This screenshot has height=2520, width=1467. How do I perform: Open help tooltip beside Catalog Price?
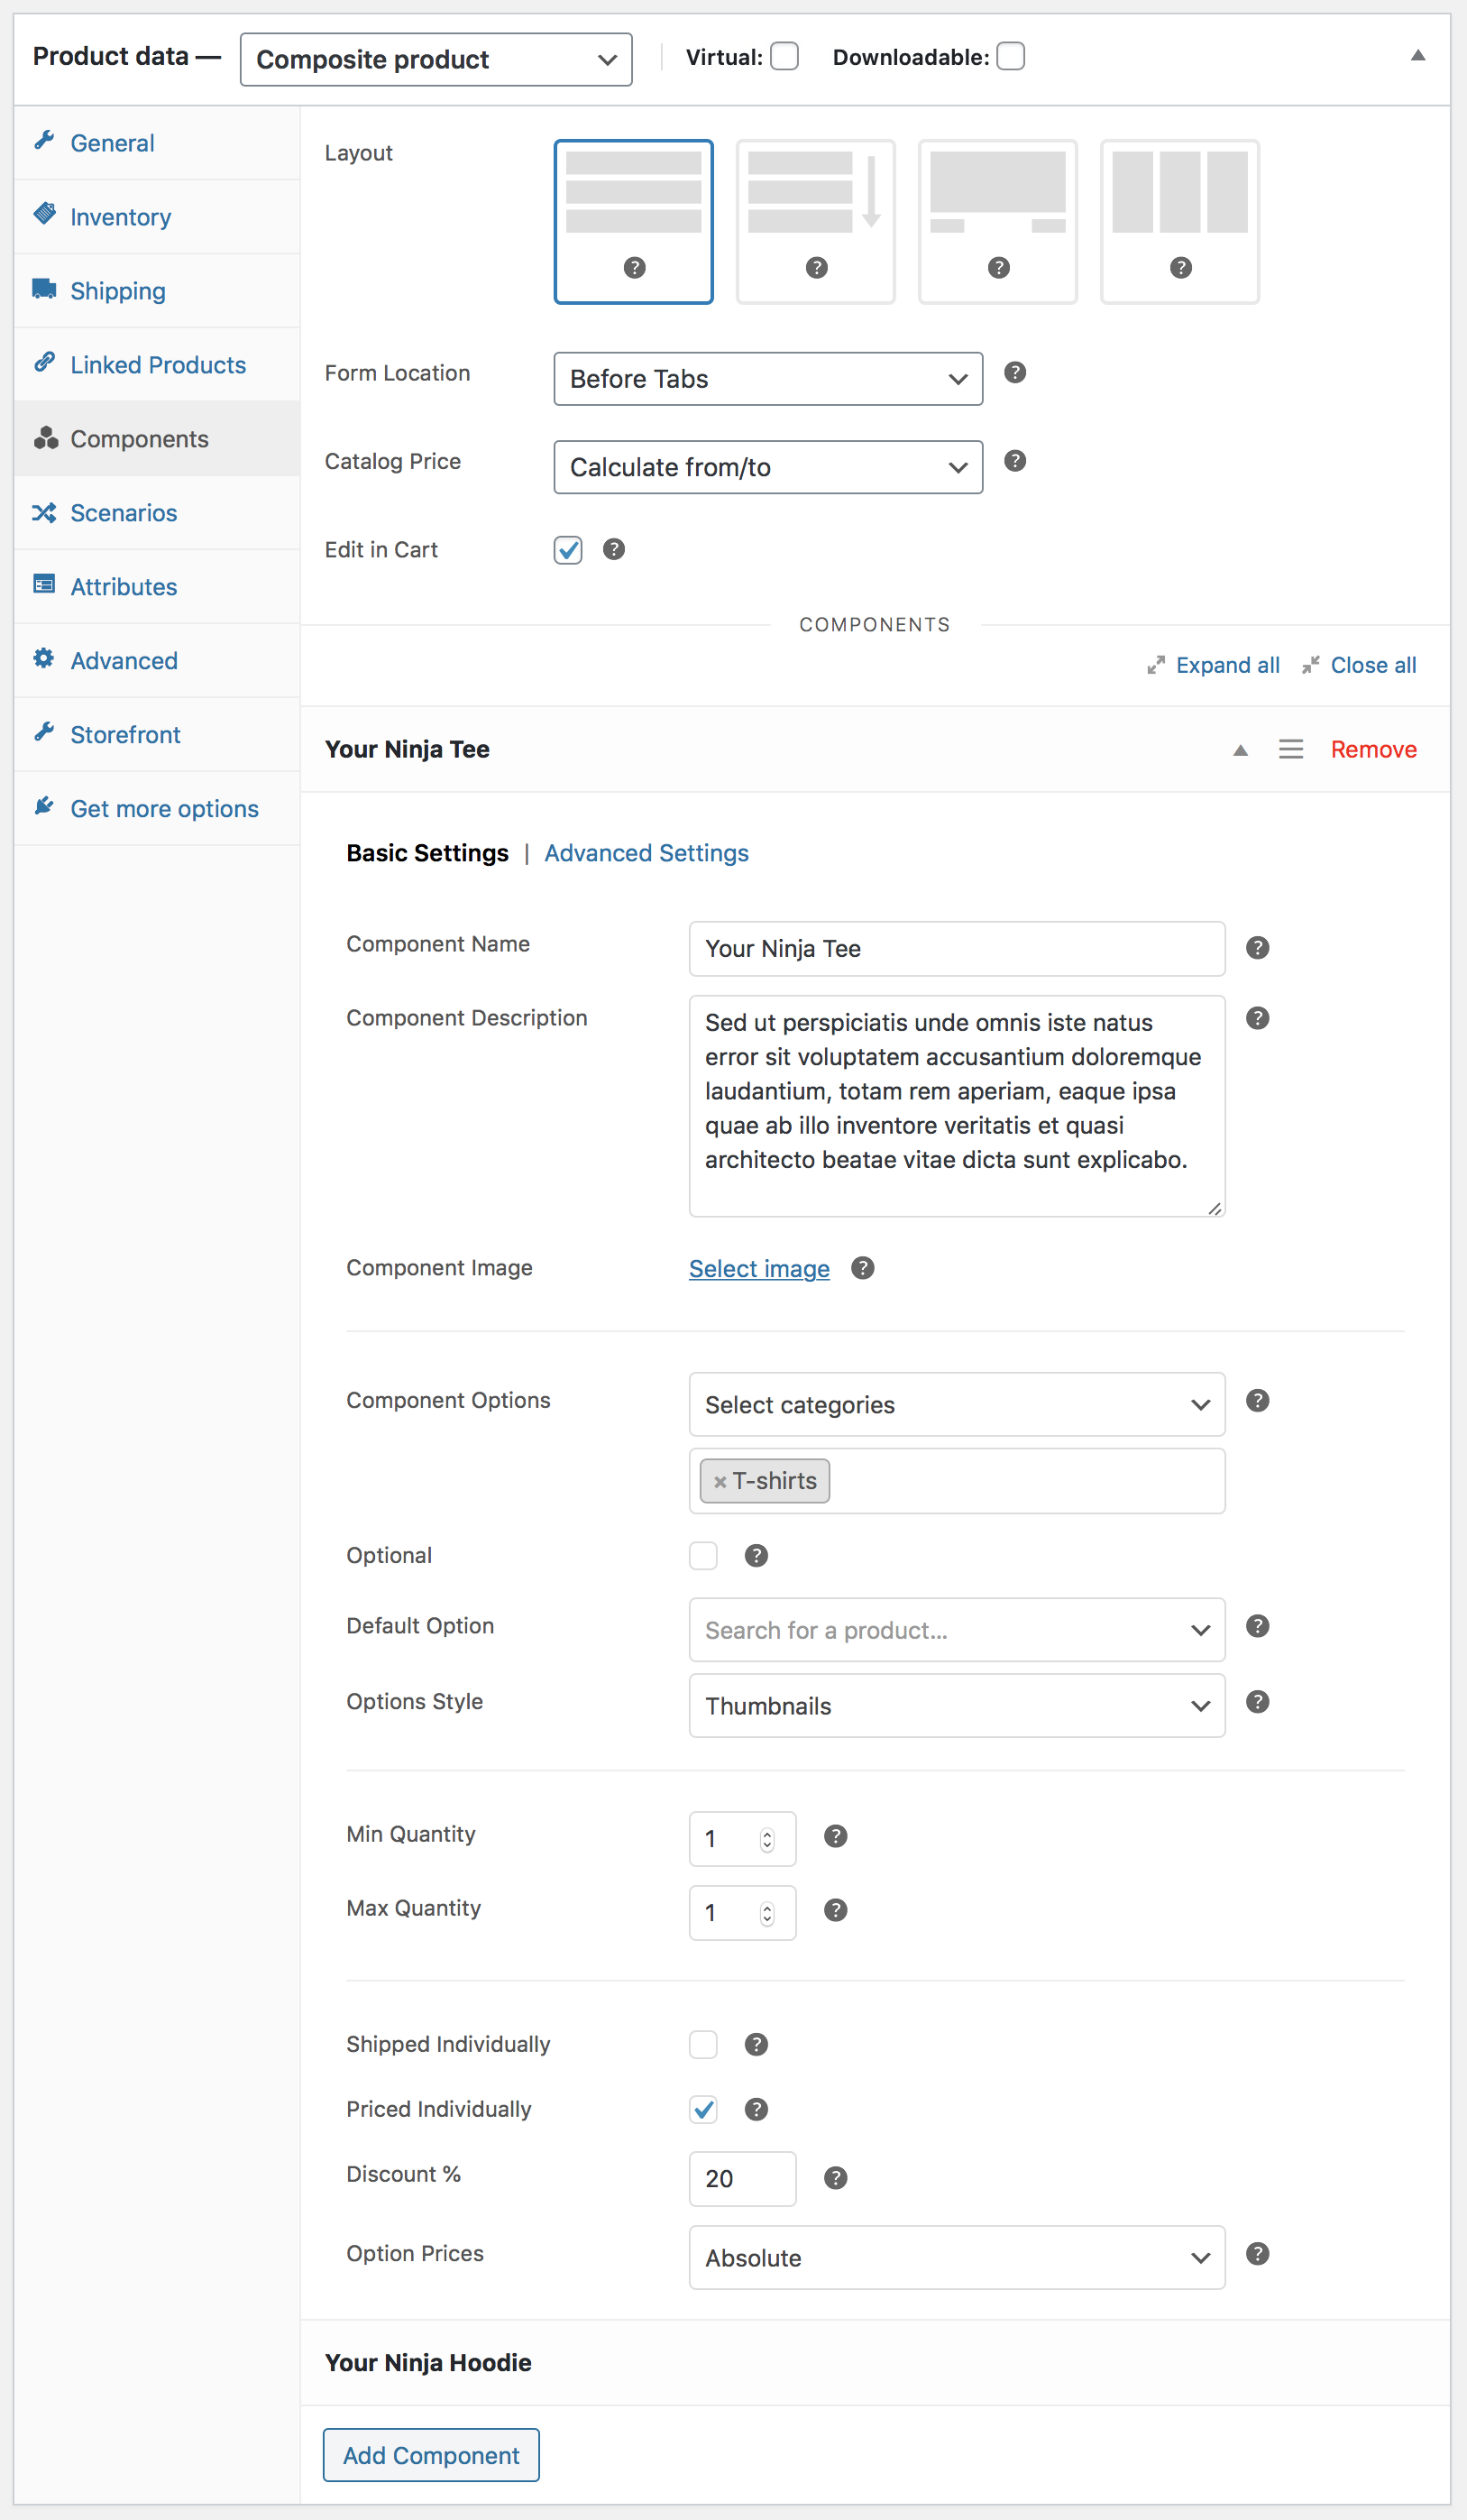point(1014,461)
